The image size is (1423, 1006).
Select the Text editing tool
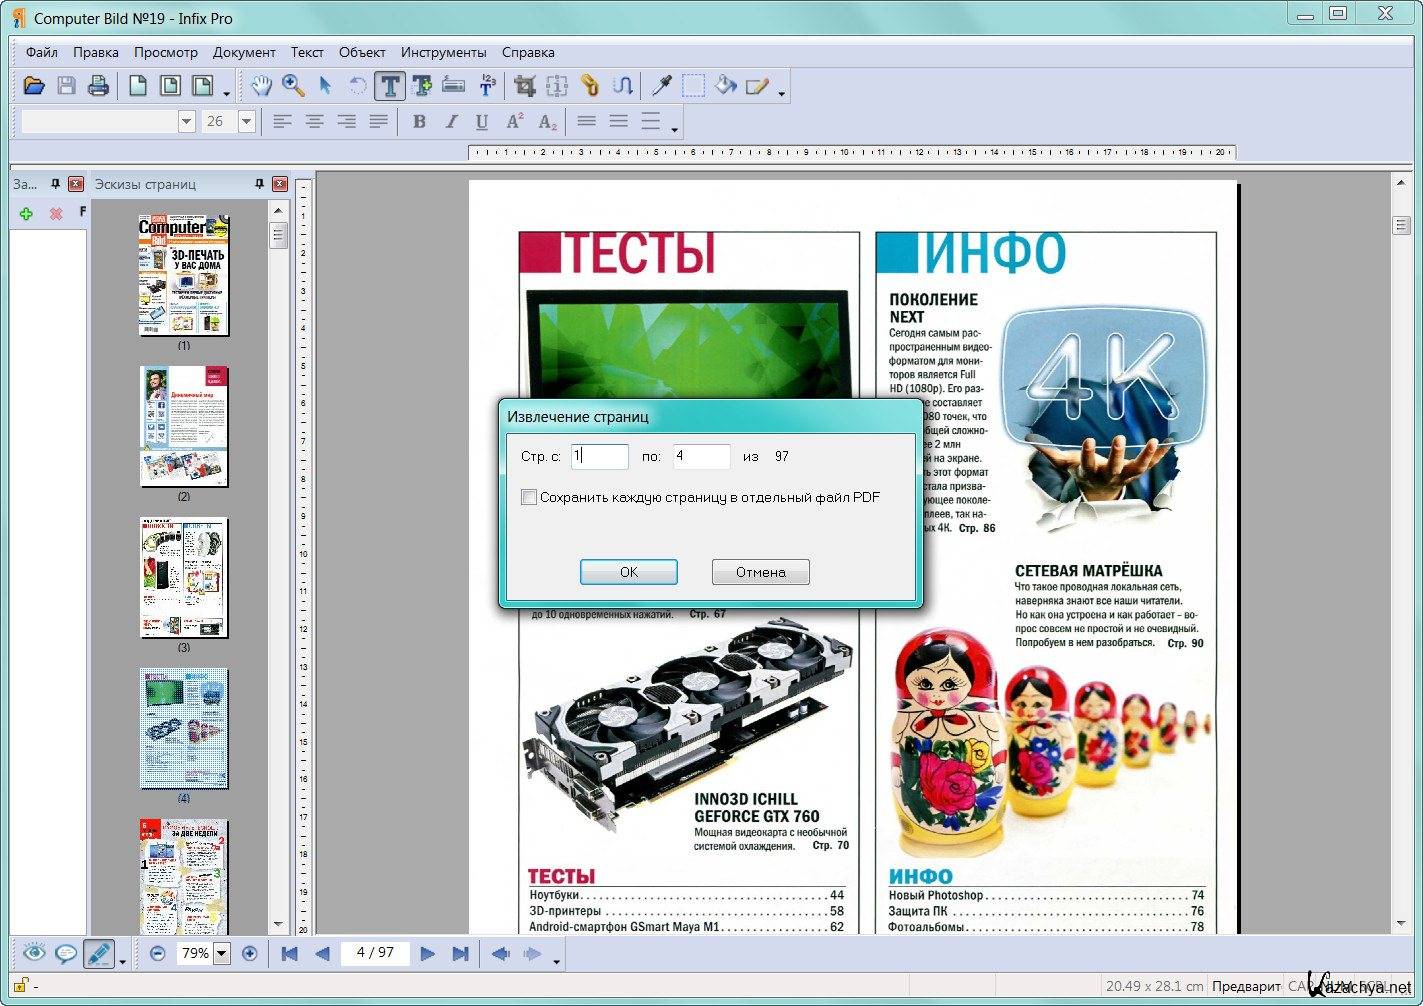(x=390, y=86)
